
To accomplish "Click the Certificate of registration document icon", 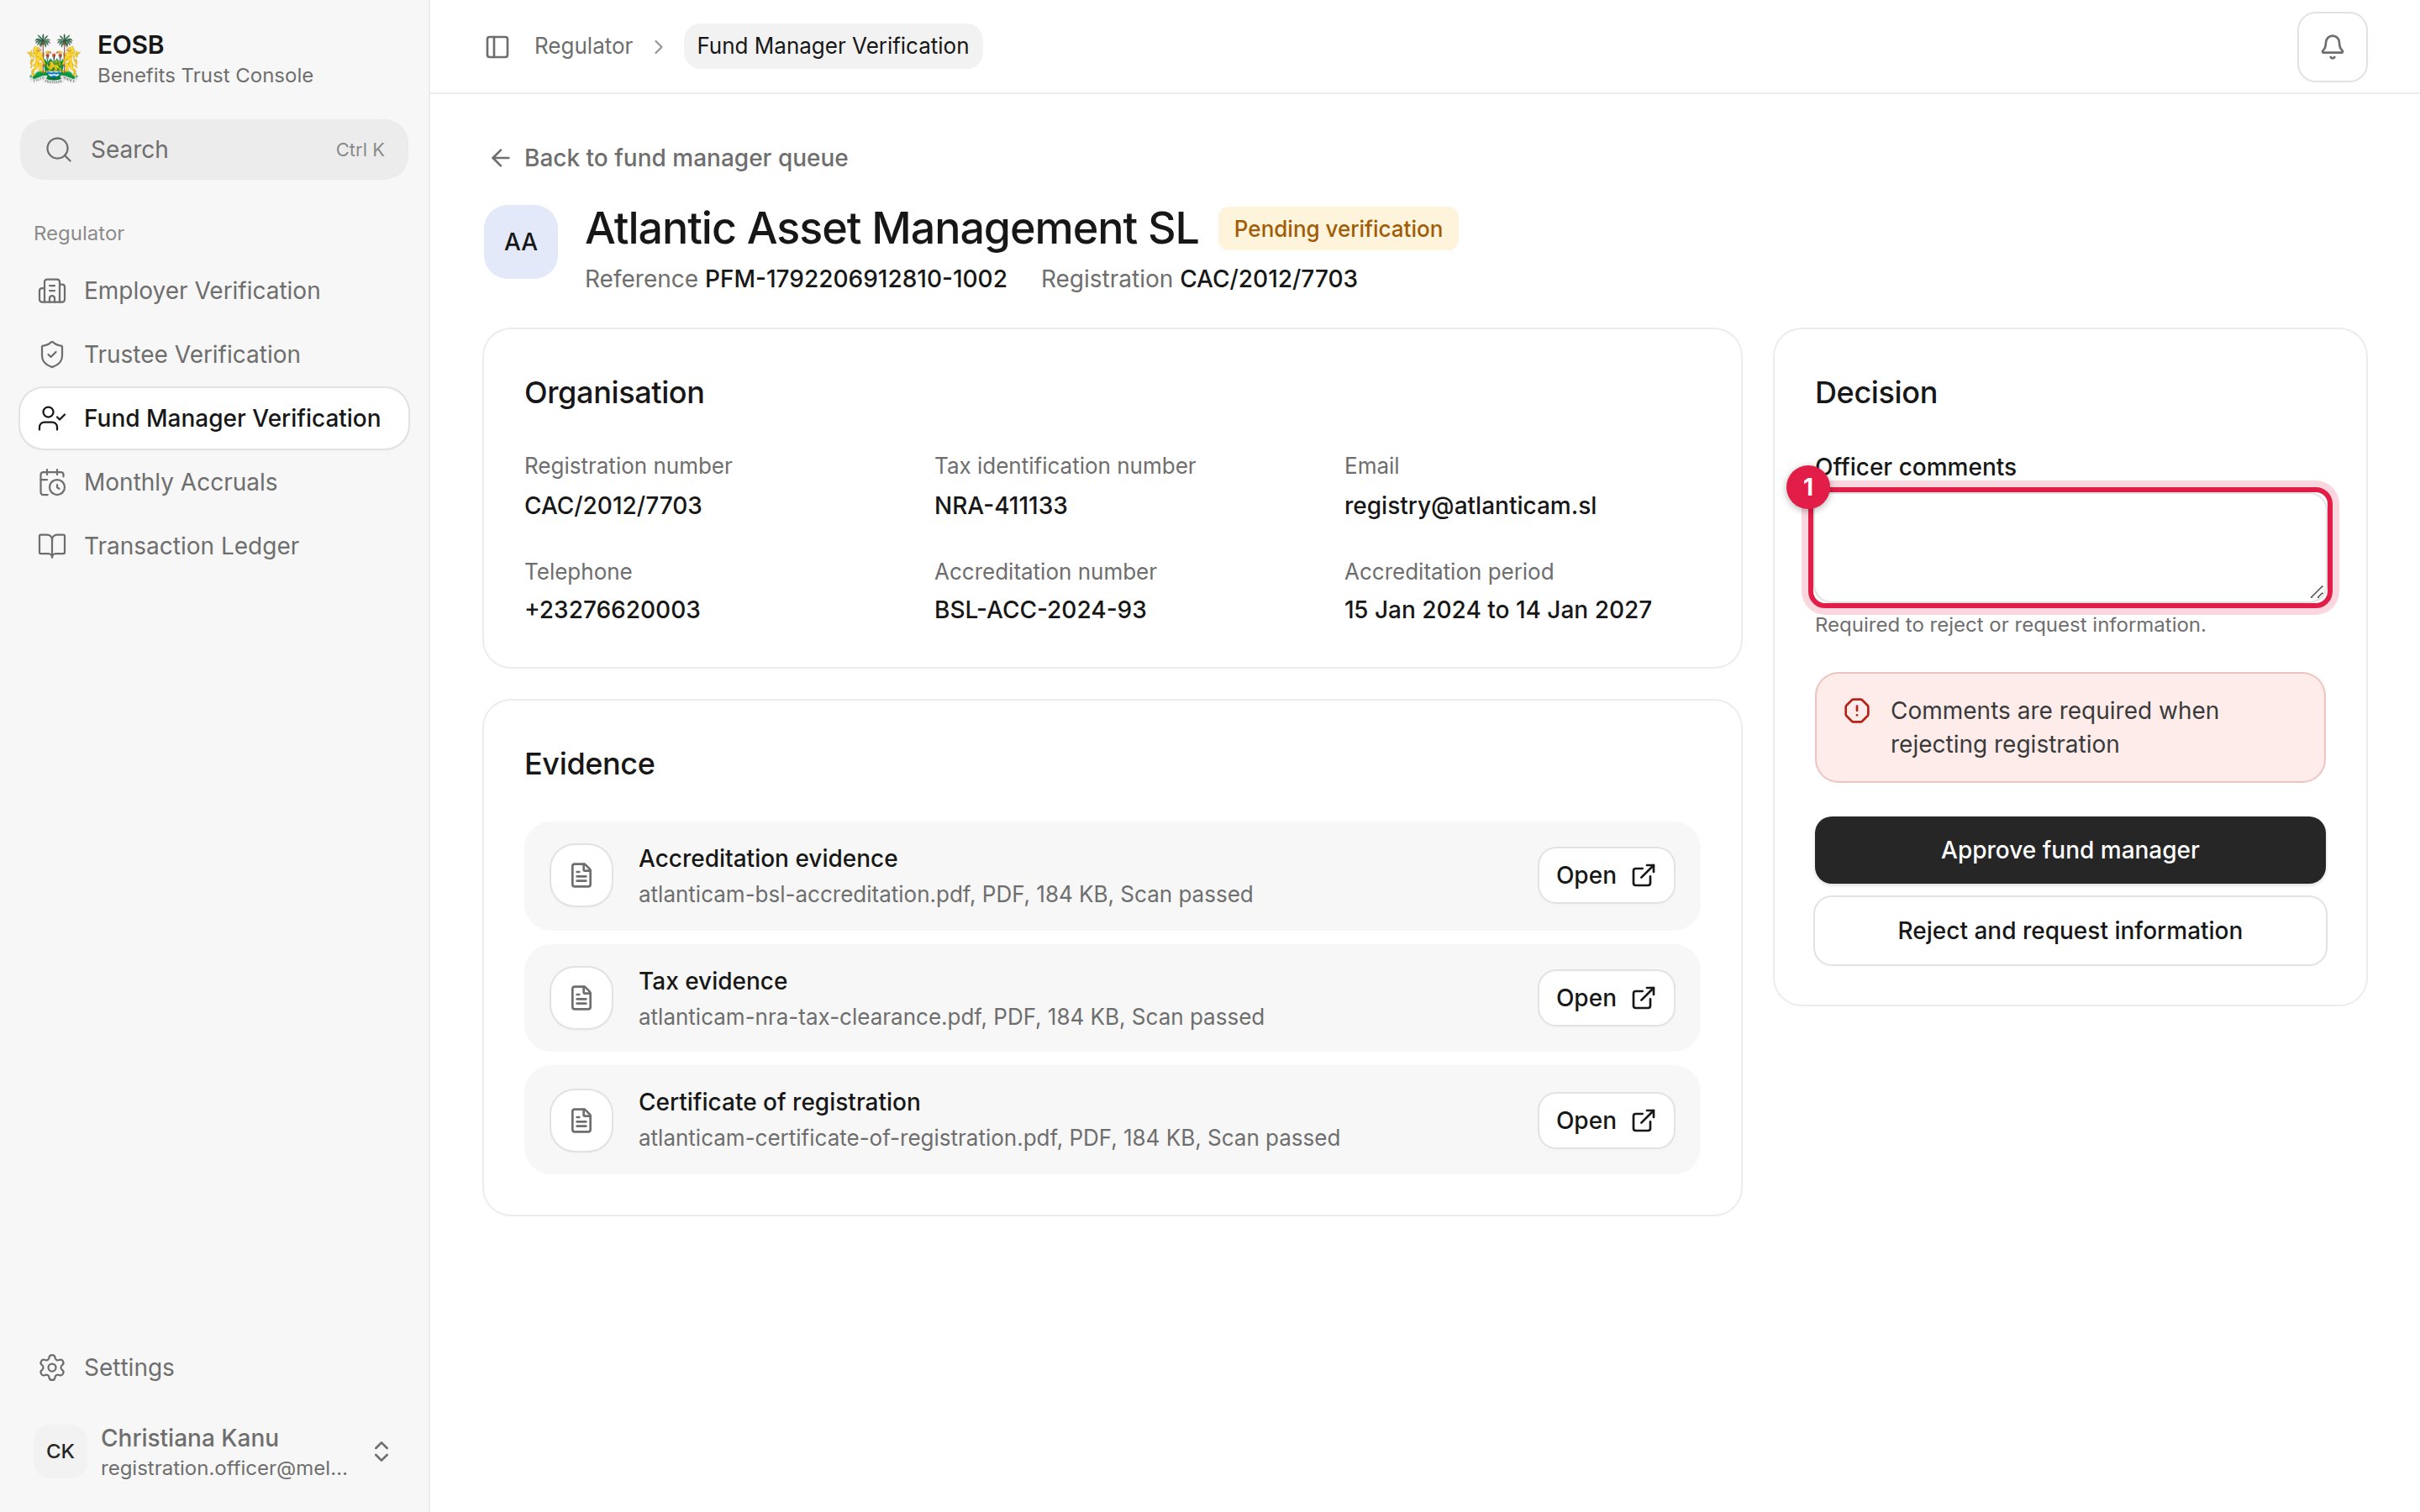I will 581,1120.
